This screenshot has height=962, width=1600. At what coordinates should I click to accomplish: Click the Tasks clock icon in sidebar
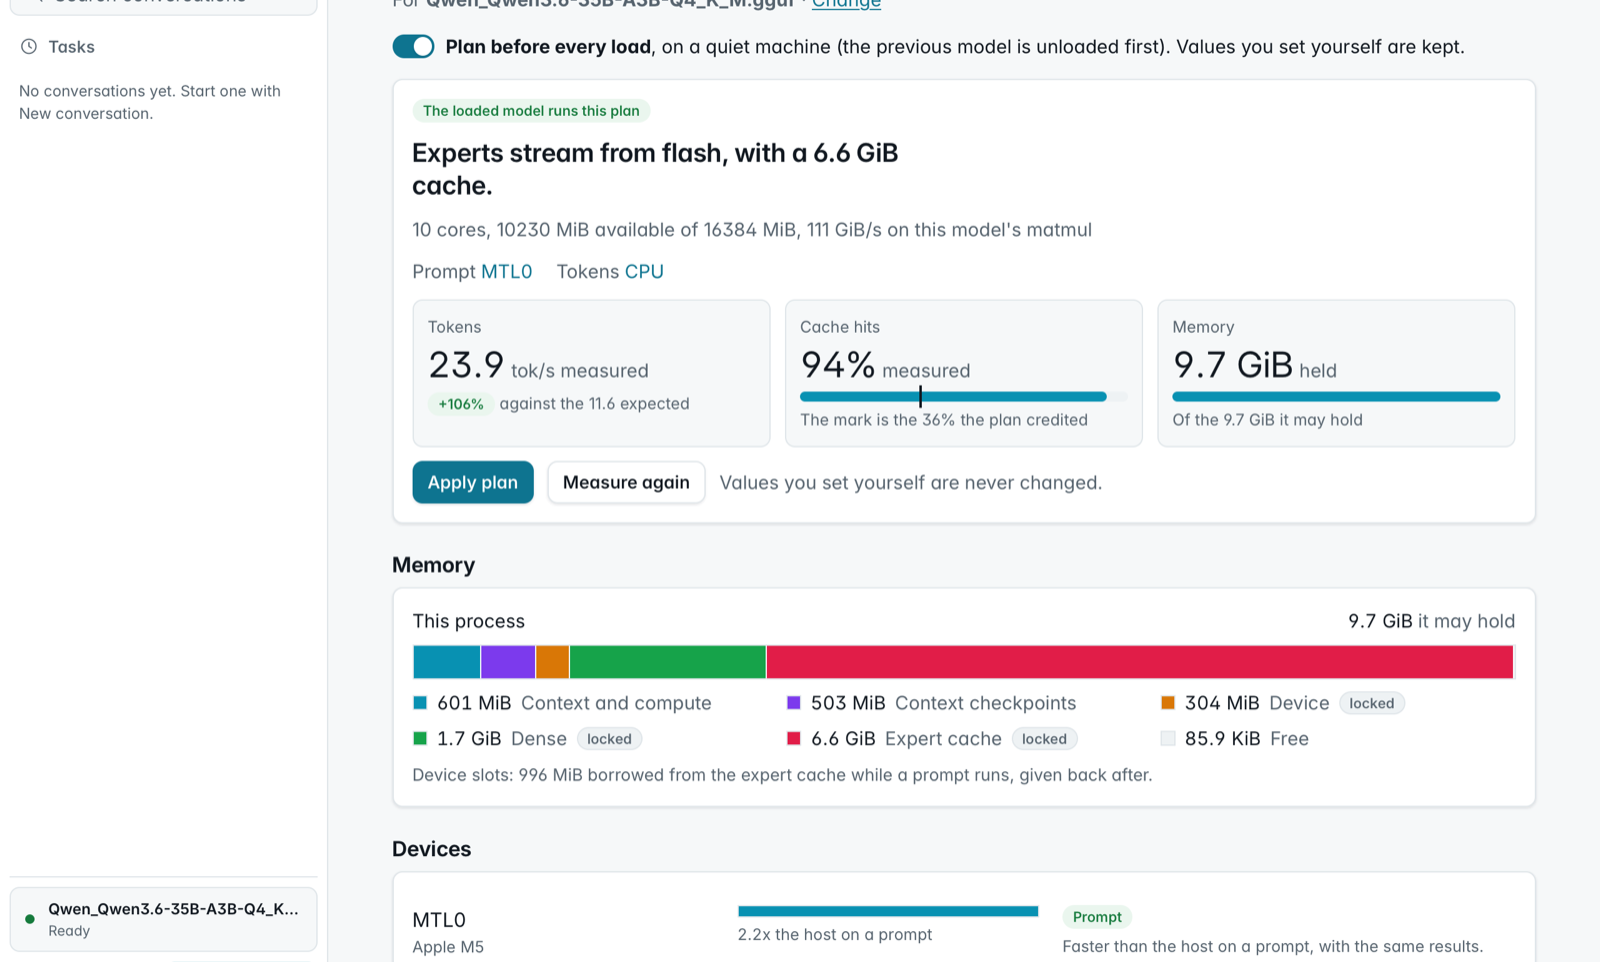coord(29,46)
